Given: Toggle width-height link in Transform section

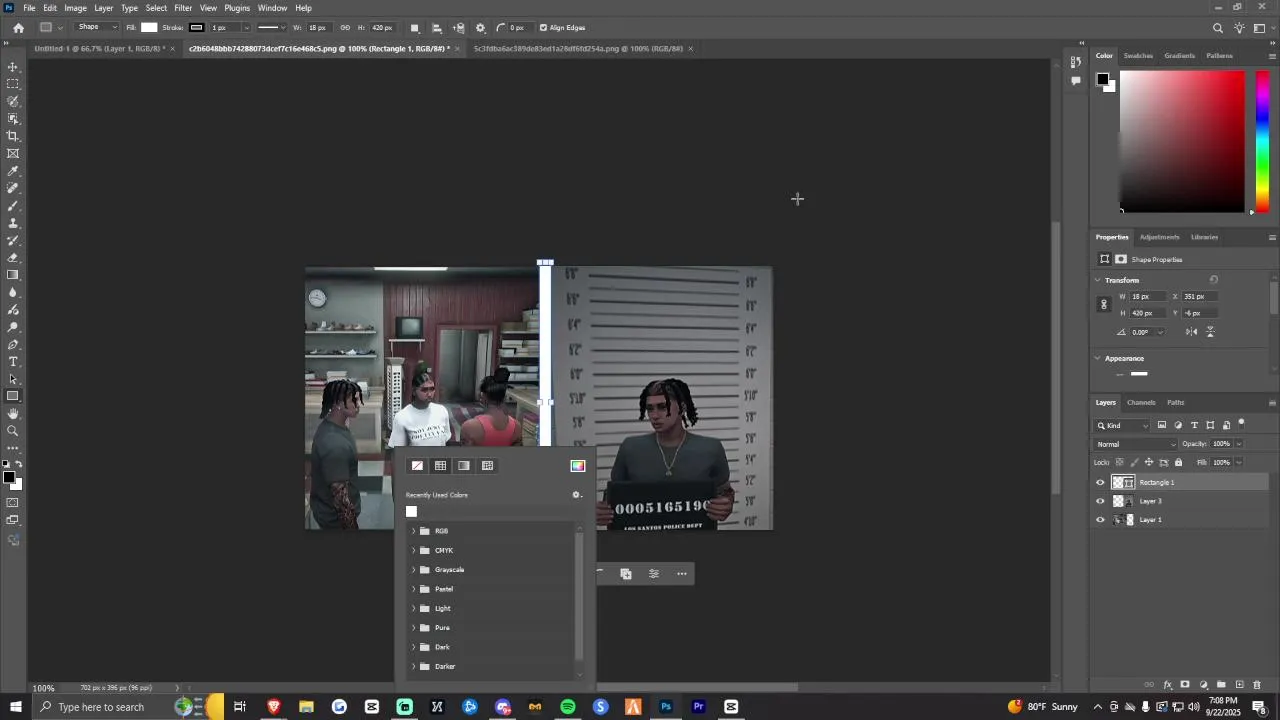Looking at the screenshot, I should [x=1104, y=304].
